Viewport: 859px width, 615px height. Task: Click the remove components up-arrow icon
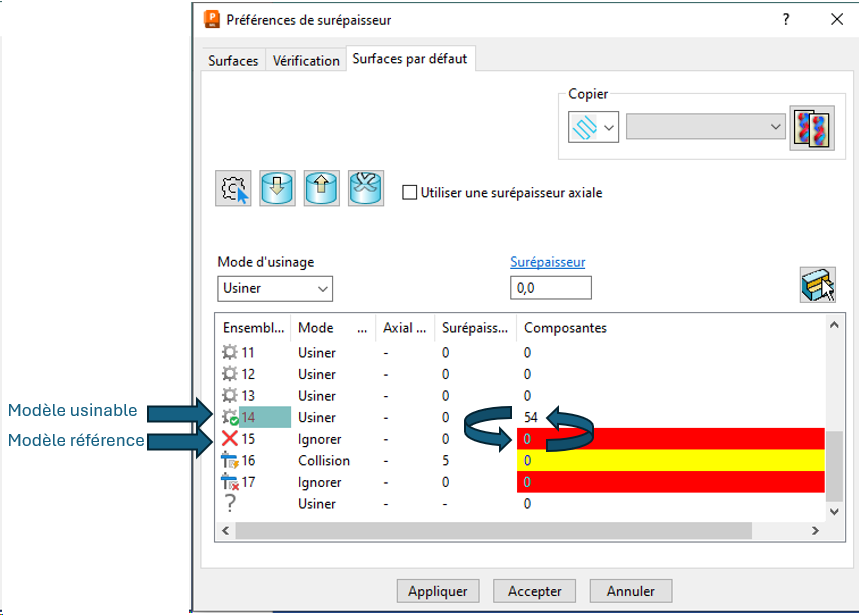[321, 188]
